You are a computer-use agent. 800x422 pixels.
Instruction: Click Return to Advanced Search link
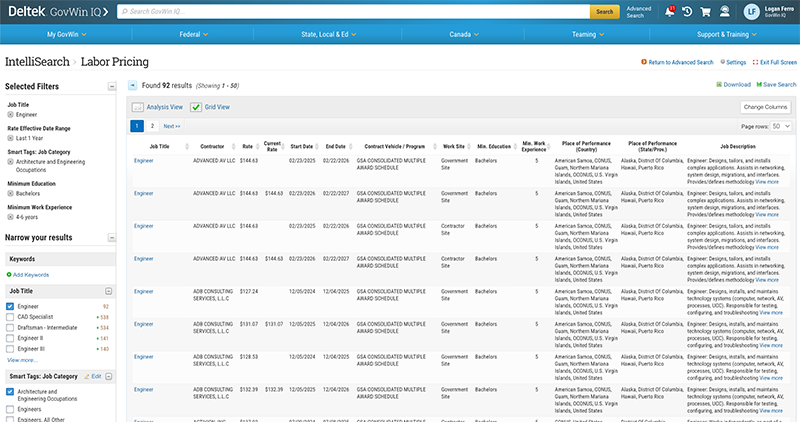click(680, 62)
